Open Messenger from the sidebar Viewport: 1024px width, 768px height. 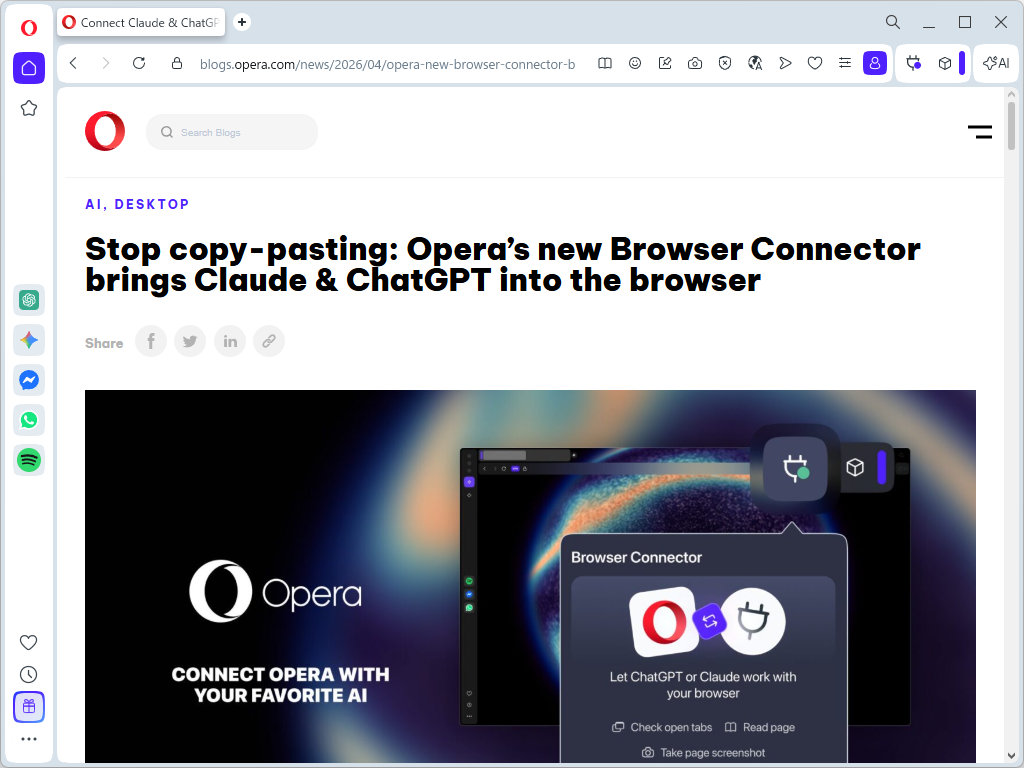click(x=29, y=380)
